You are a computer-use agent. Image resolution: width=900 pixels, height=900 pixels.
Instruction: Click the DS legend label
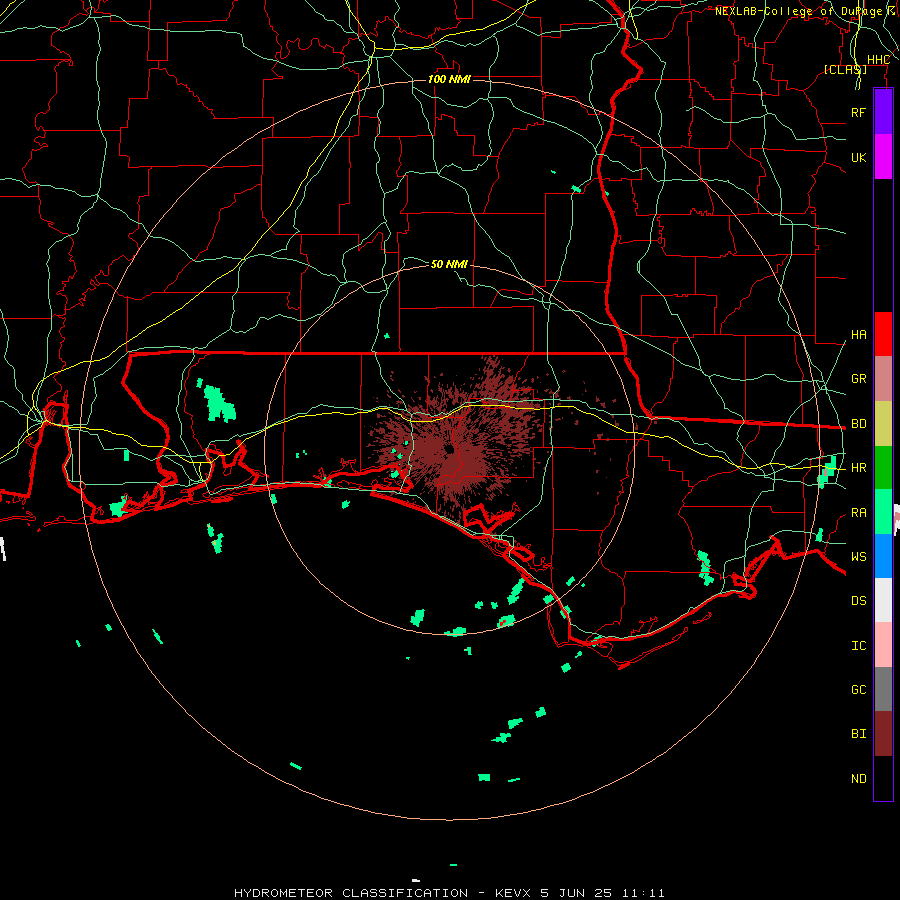pyautogui.click(x=858, y=601)
